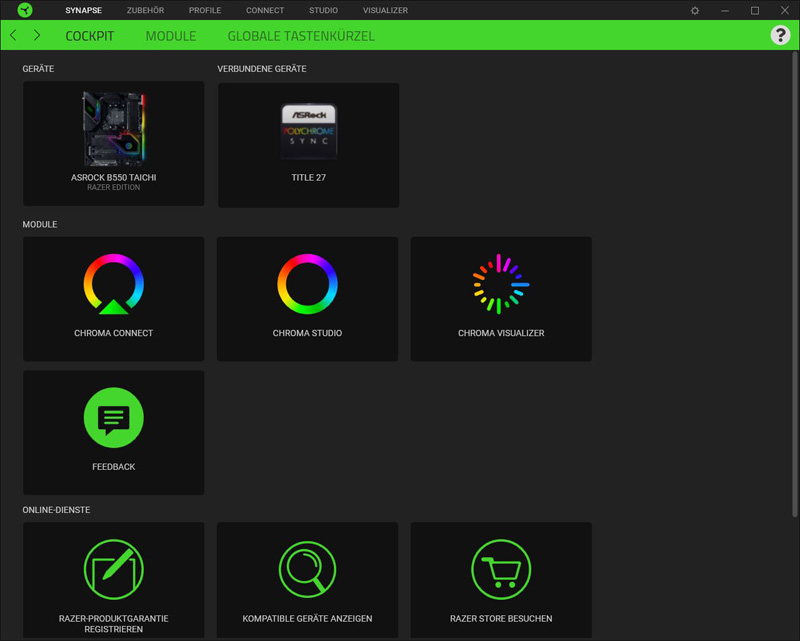
Task: Go forward with the right arrow
Action: click(x=37, y=35)
